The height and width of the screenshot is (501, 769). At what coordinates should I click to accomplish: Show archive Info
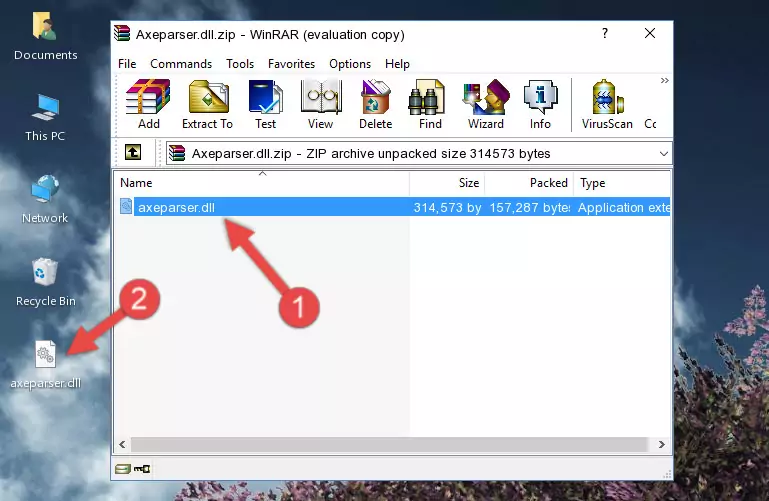coord(540,104)
